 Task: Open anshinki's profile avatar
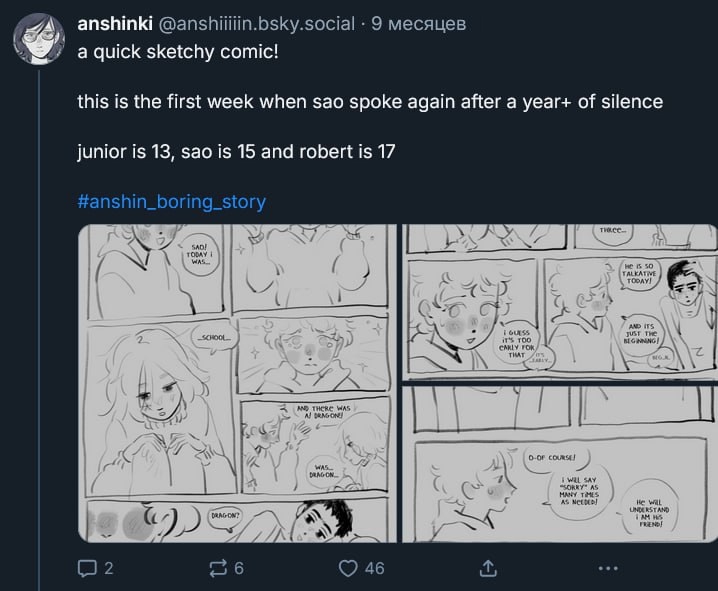pos(38,38)
